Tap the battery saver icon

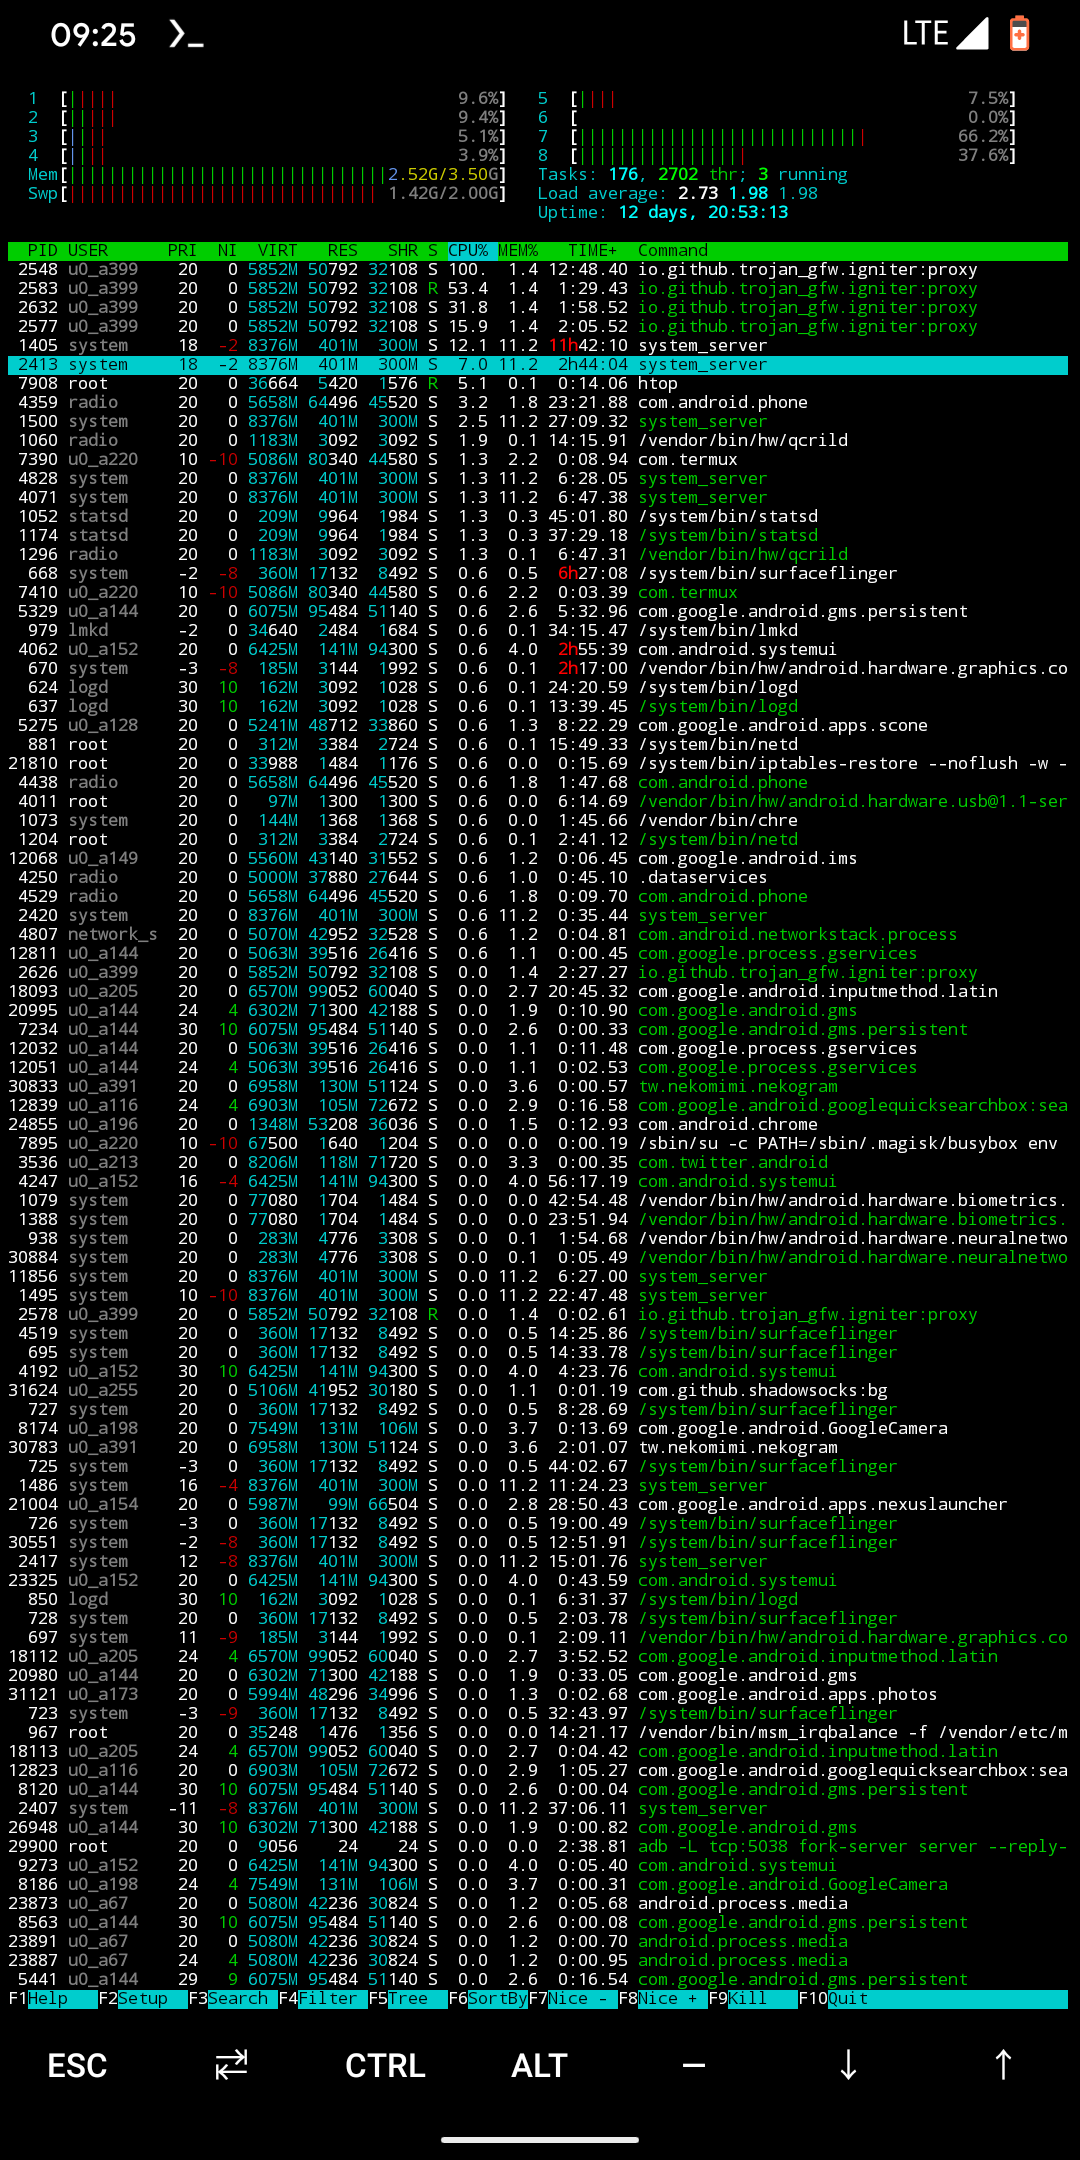pyautogui.click(x=1019, y=33)
